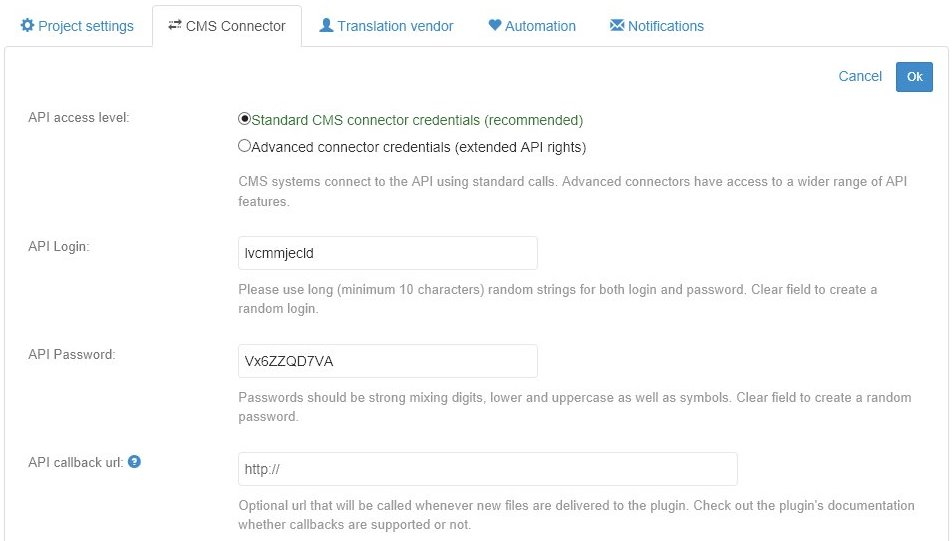
Task: Go to the Automation tab
Action: click(540, 26)
